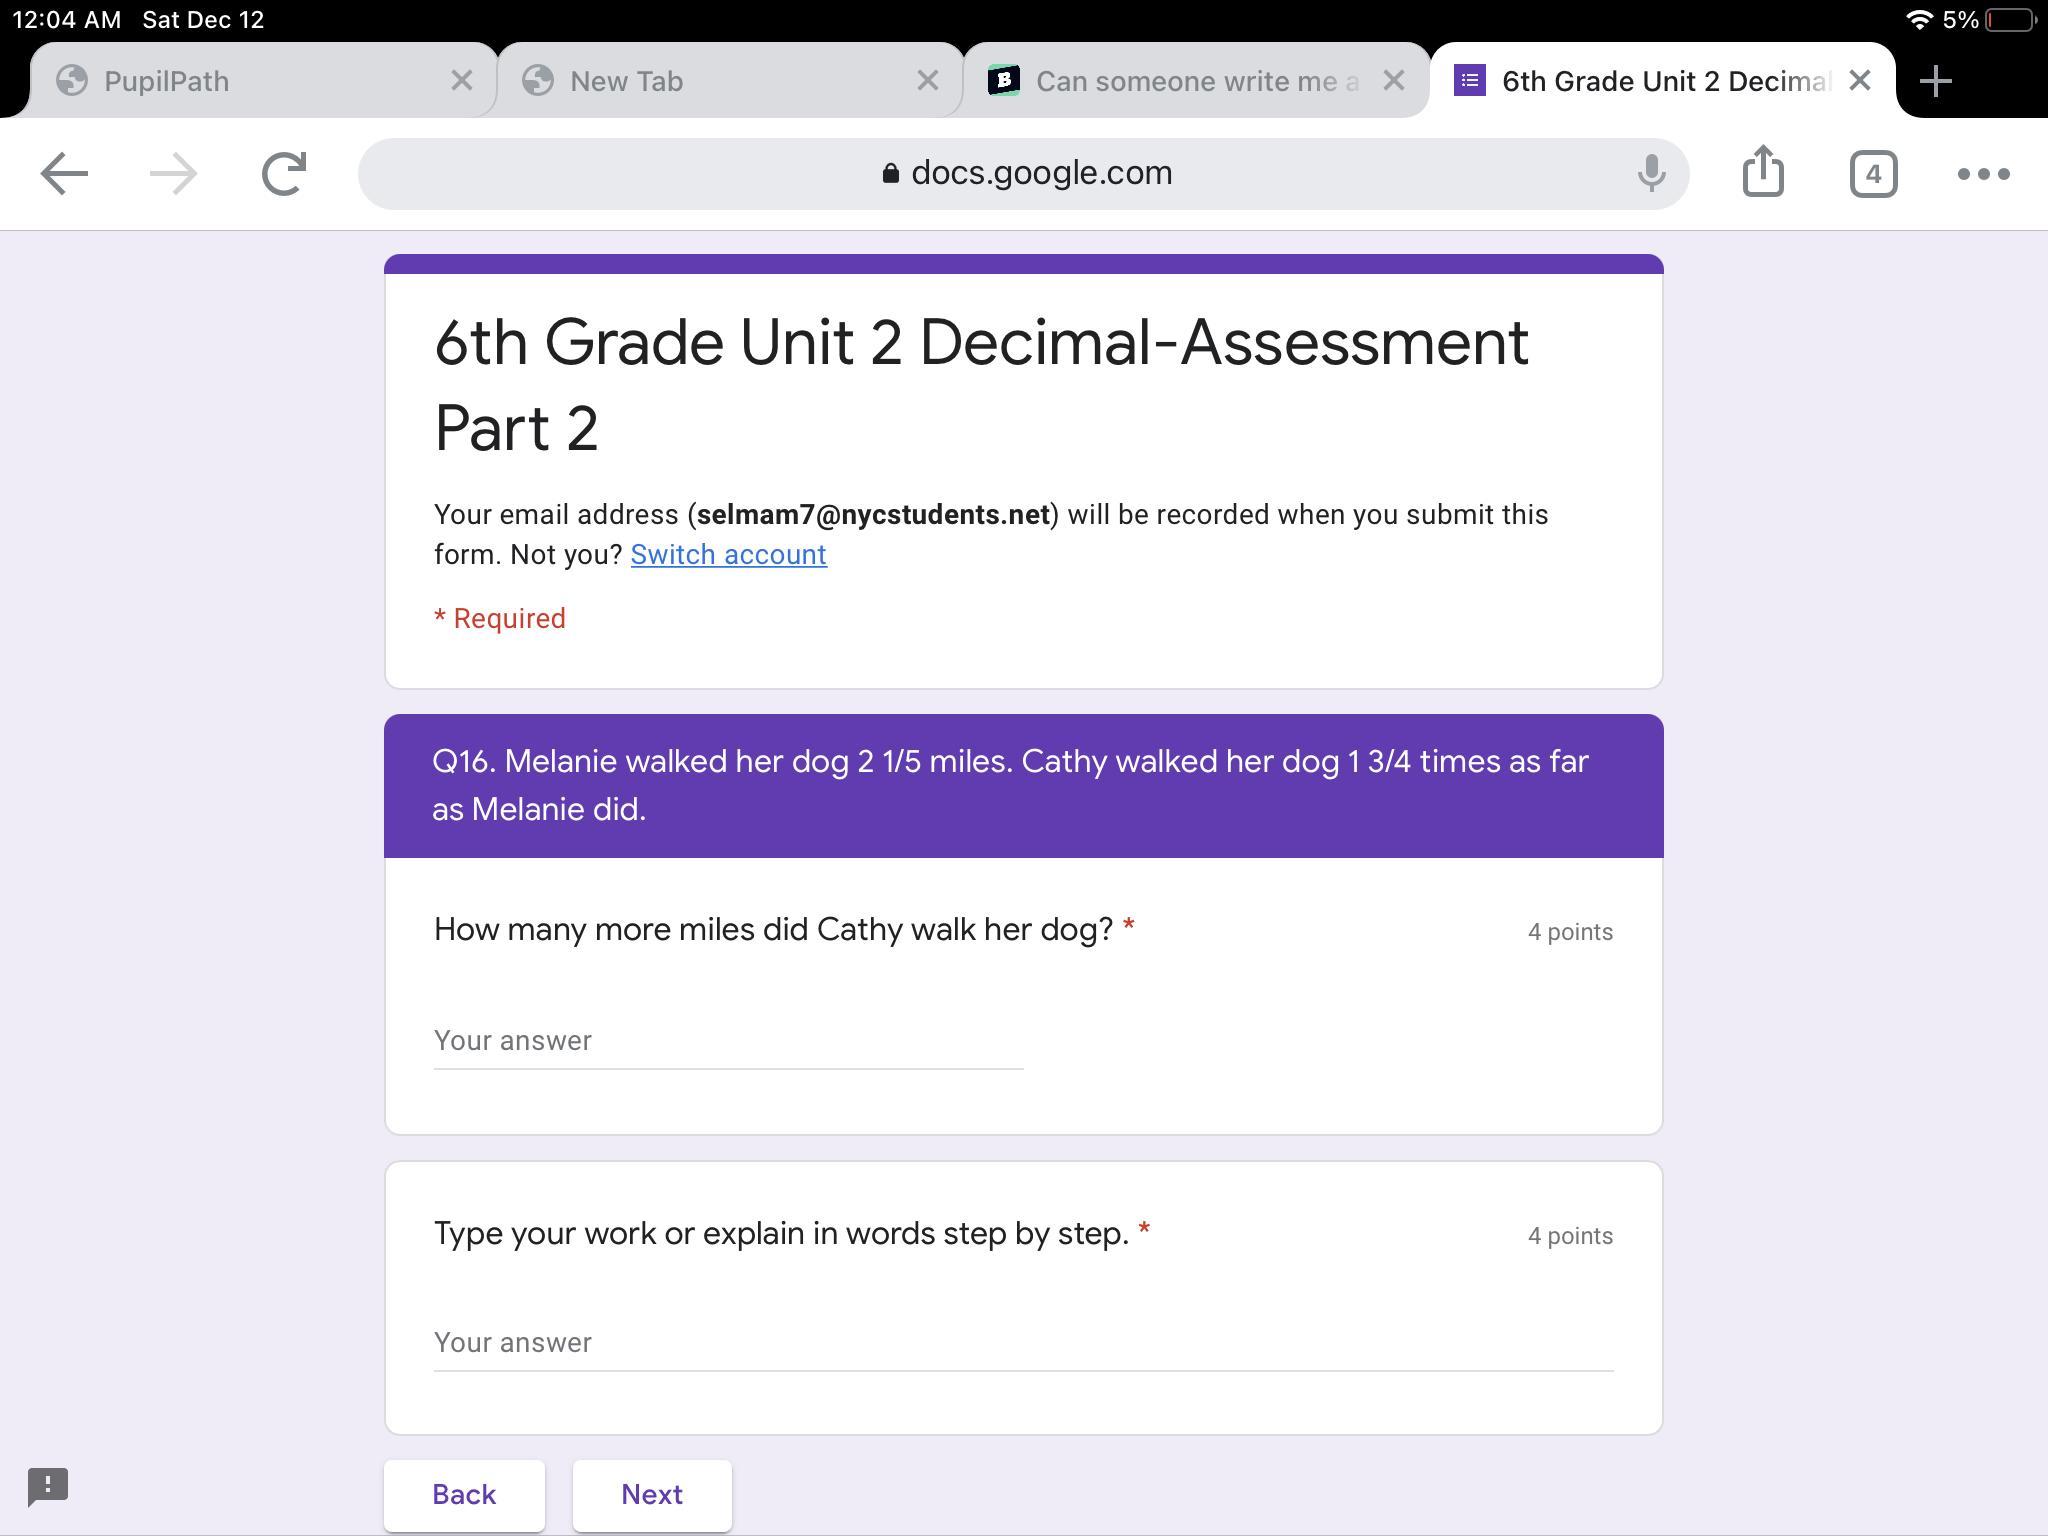Tap the microphone voice search icon
The height and width of the screenshot is (1536, 2048).
[1651, 174]
